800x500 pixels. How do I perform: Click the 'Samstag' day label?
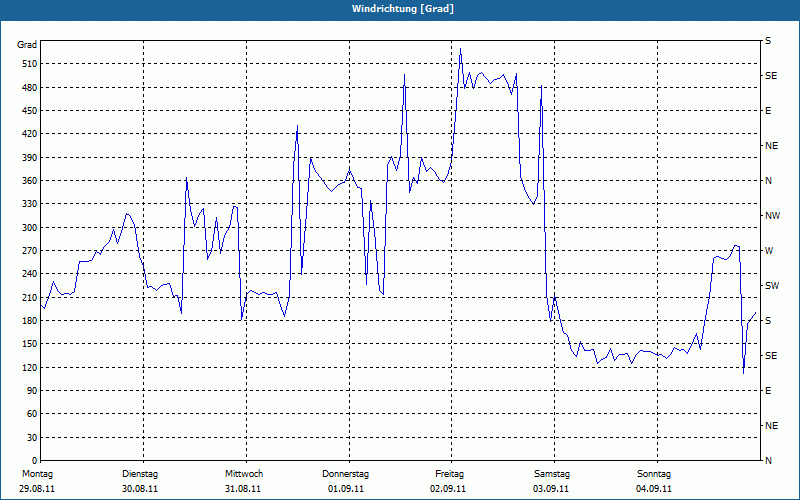552,474
